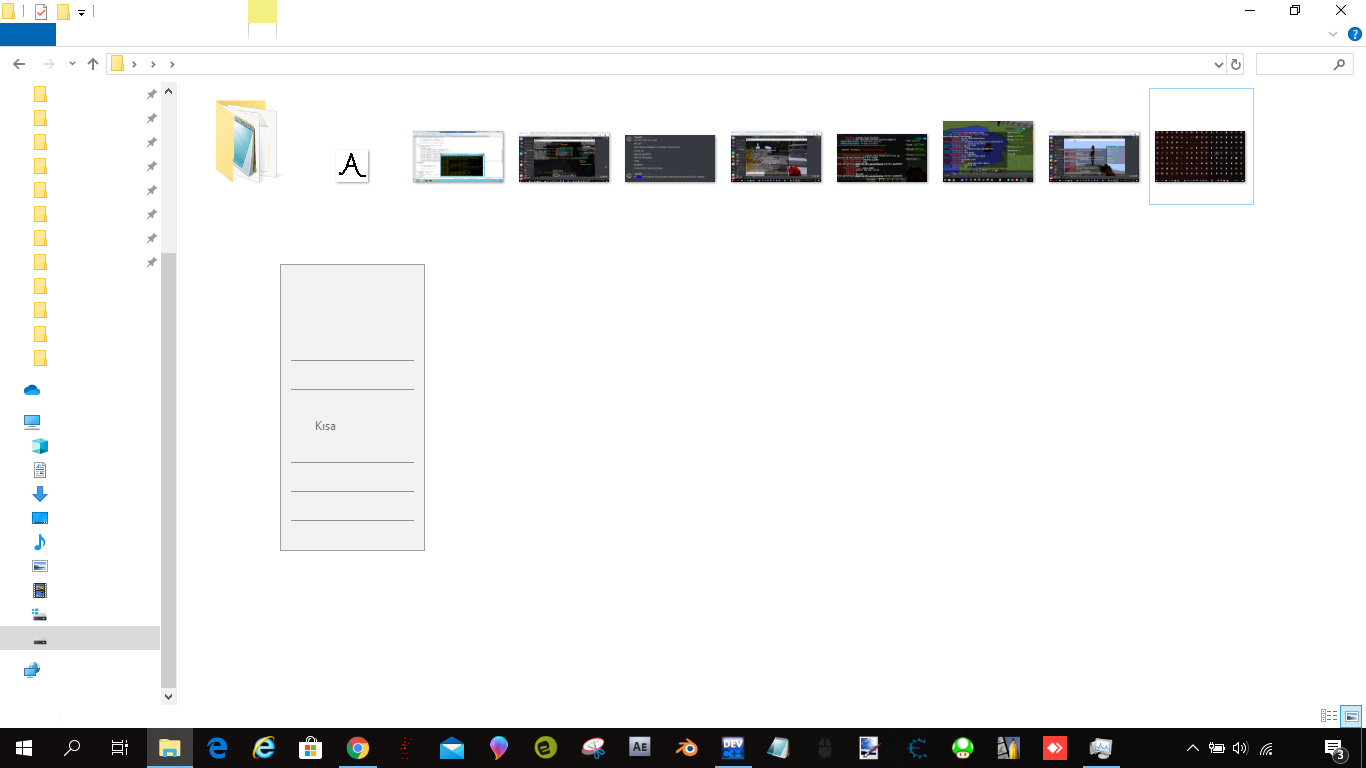Select the green and blue game screenshot thumbnail
This screenshot has width=1366, height=768.
coord(988,152)
